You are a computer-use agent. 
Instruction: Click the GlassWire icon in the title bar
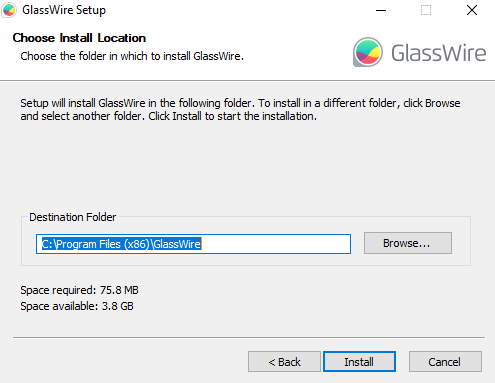click(x=9, y=10)
